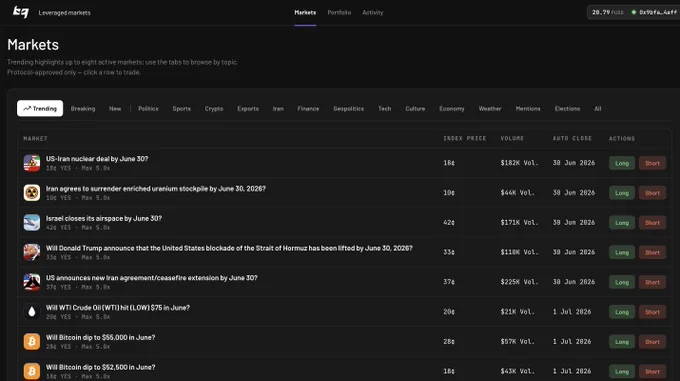Select the Mentions category tab

[x=528, y=108]
